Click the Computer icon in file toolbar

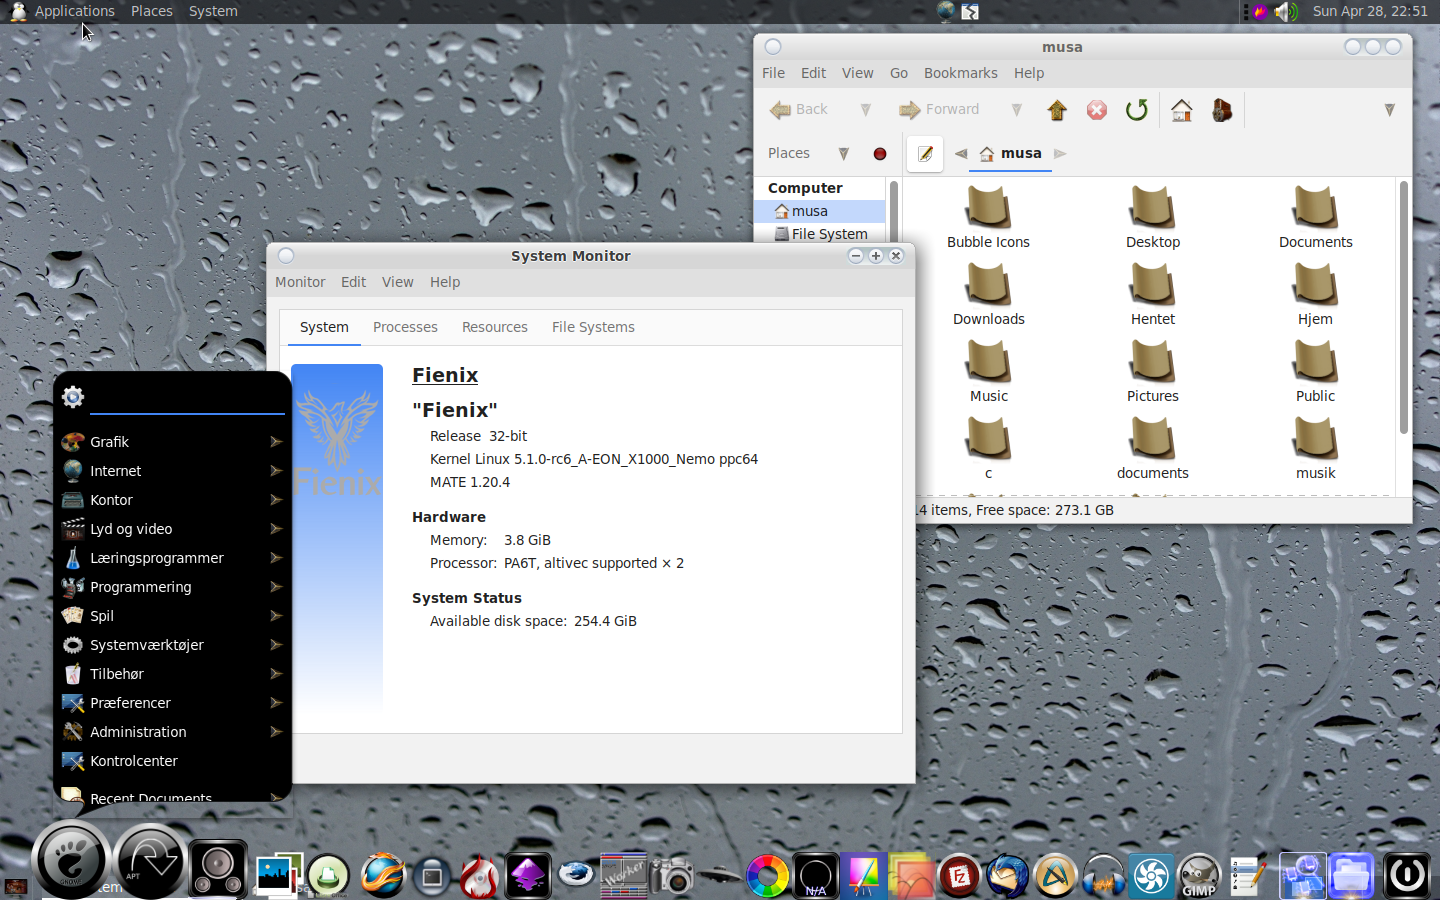click(x=1221, y=110)
